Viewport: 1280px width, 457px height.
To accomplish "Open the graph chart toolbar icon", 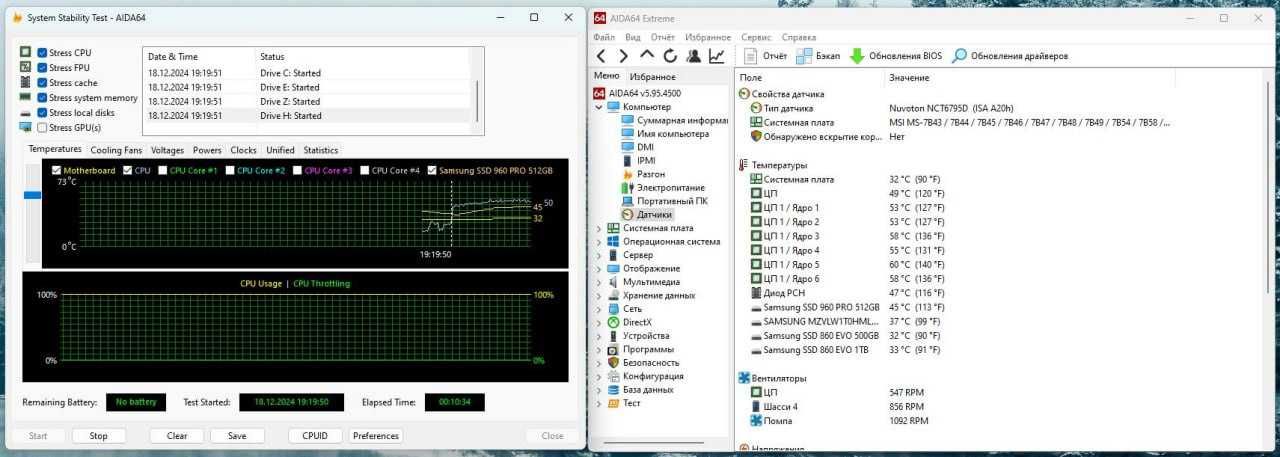I will [717, 56].
